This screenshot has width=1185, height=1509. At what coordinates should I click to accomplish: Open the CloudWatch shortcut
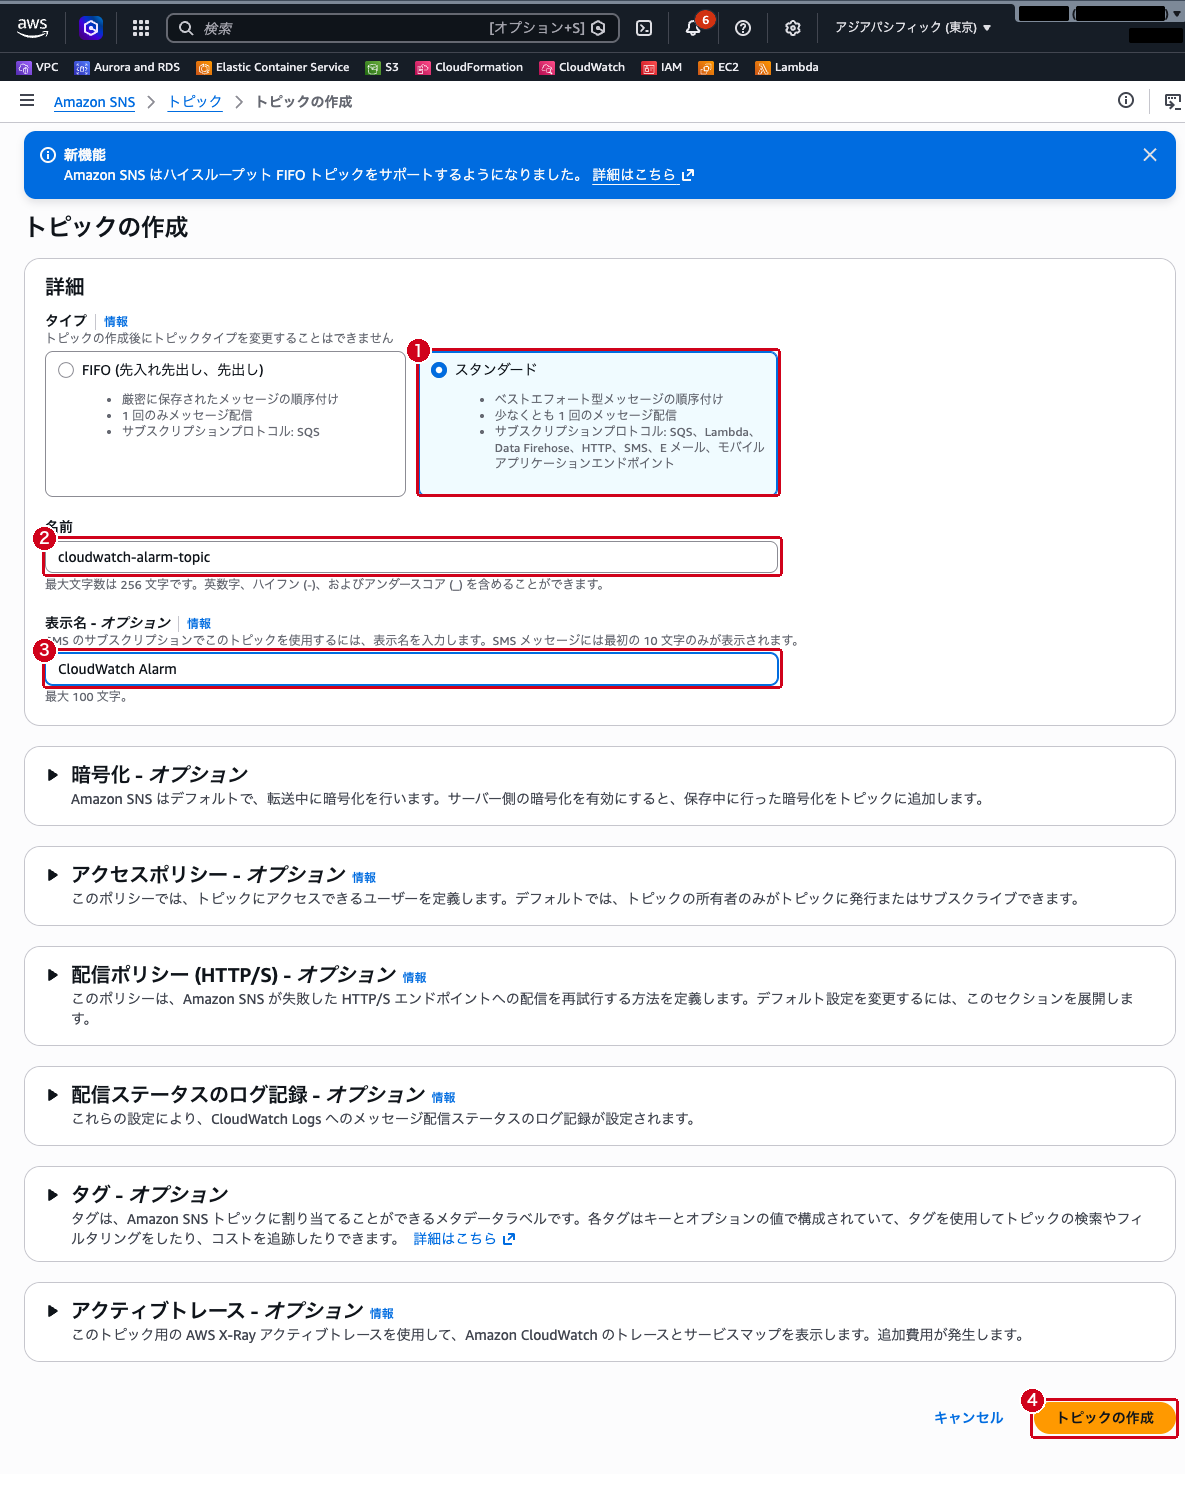582,67
